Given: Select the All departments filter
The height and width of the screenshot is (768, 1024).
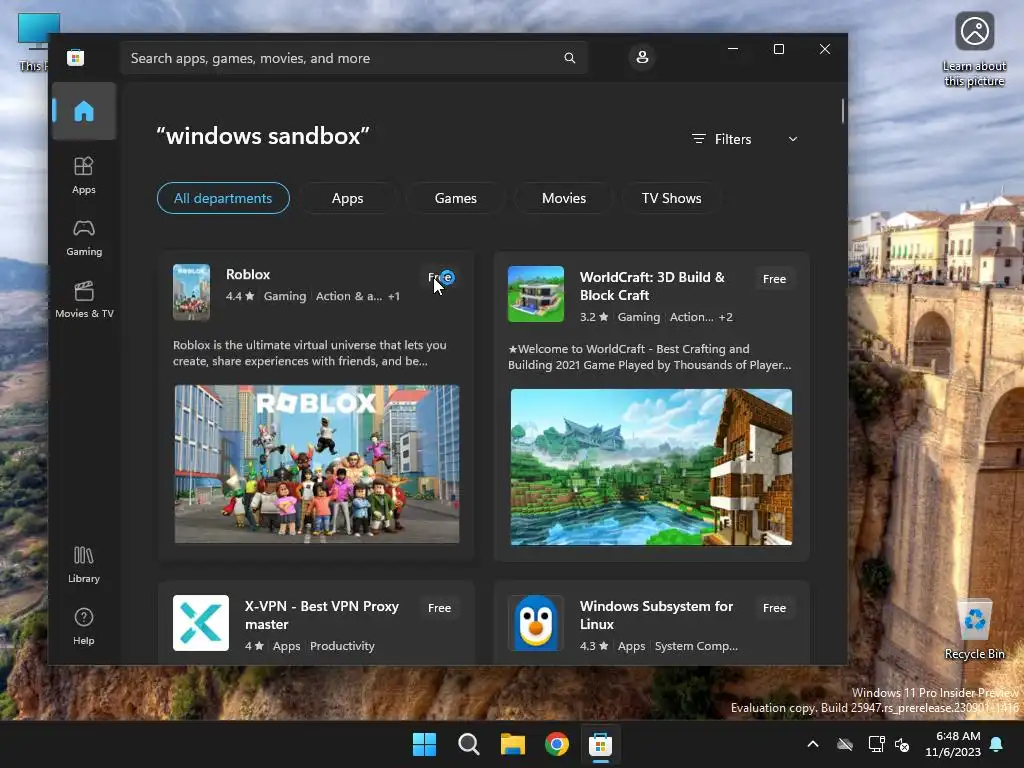Looking at the screenshot, I should click(223, 198).
